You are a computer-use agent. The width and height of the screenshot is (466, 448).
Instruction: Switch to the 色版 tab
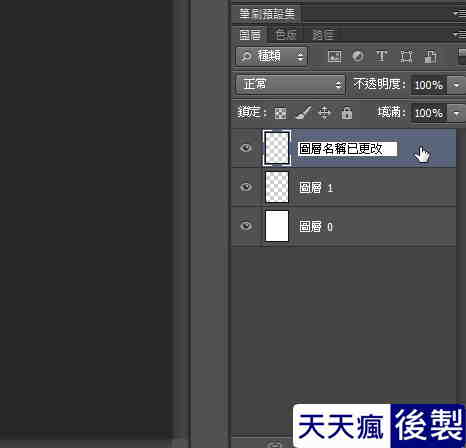point(286,34)
